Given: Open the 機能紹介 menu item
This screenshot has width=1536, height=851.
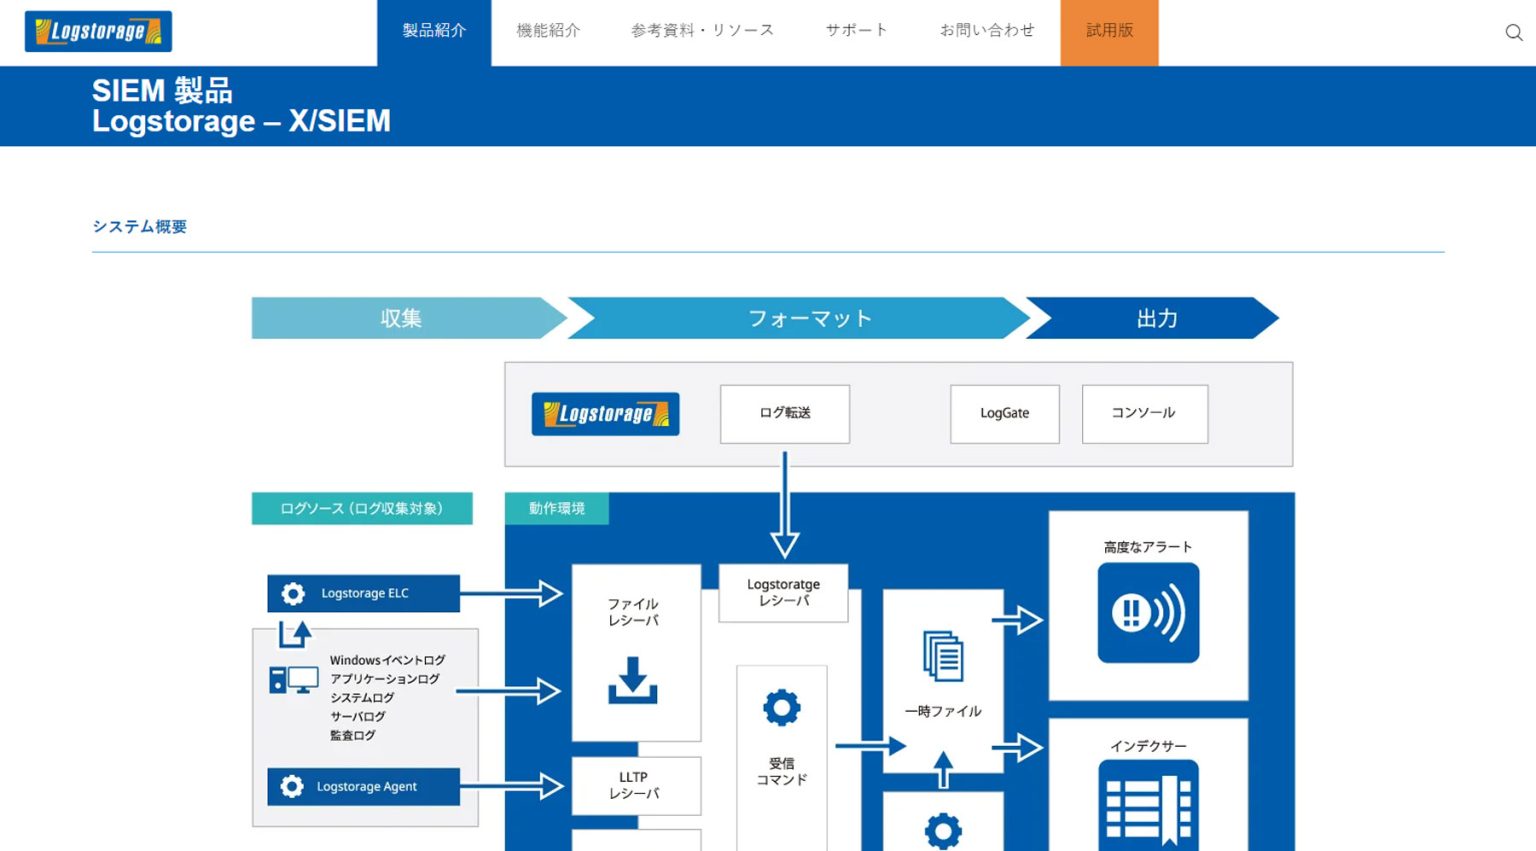Looking at the screenshot, I should (x=548, y=30).
